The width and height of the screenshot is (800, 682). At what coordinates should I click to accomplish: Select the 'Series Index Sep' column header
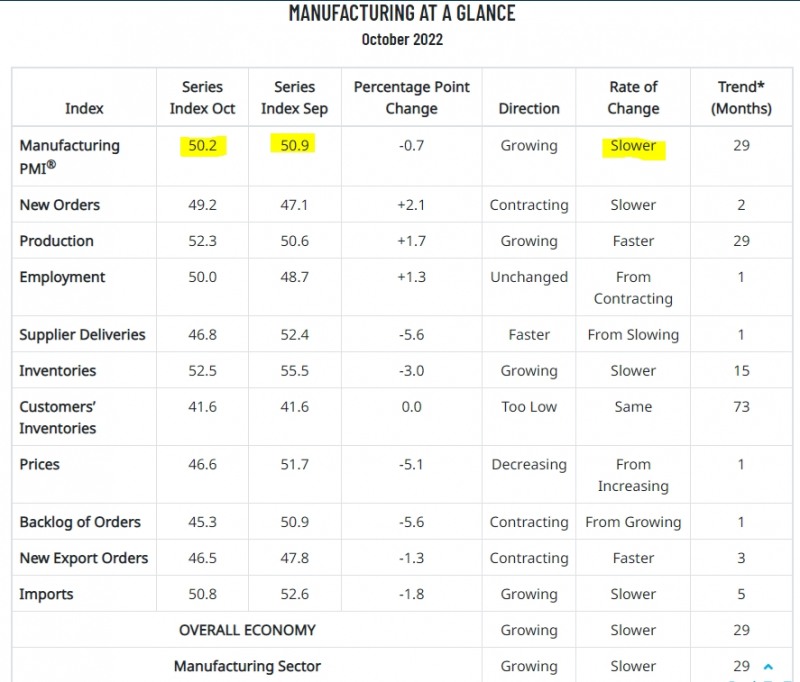pyautogui.click(x=294, y=97)
